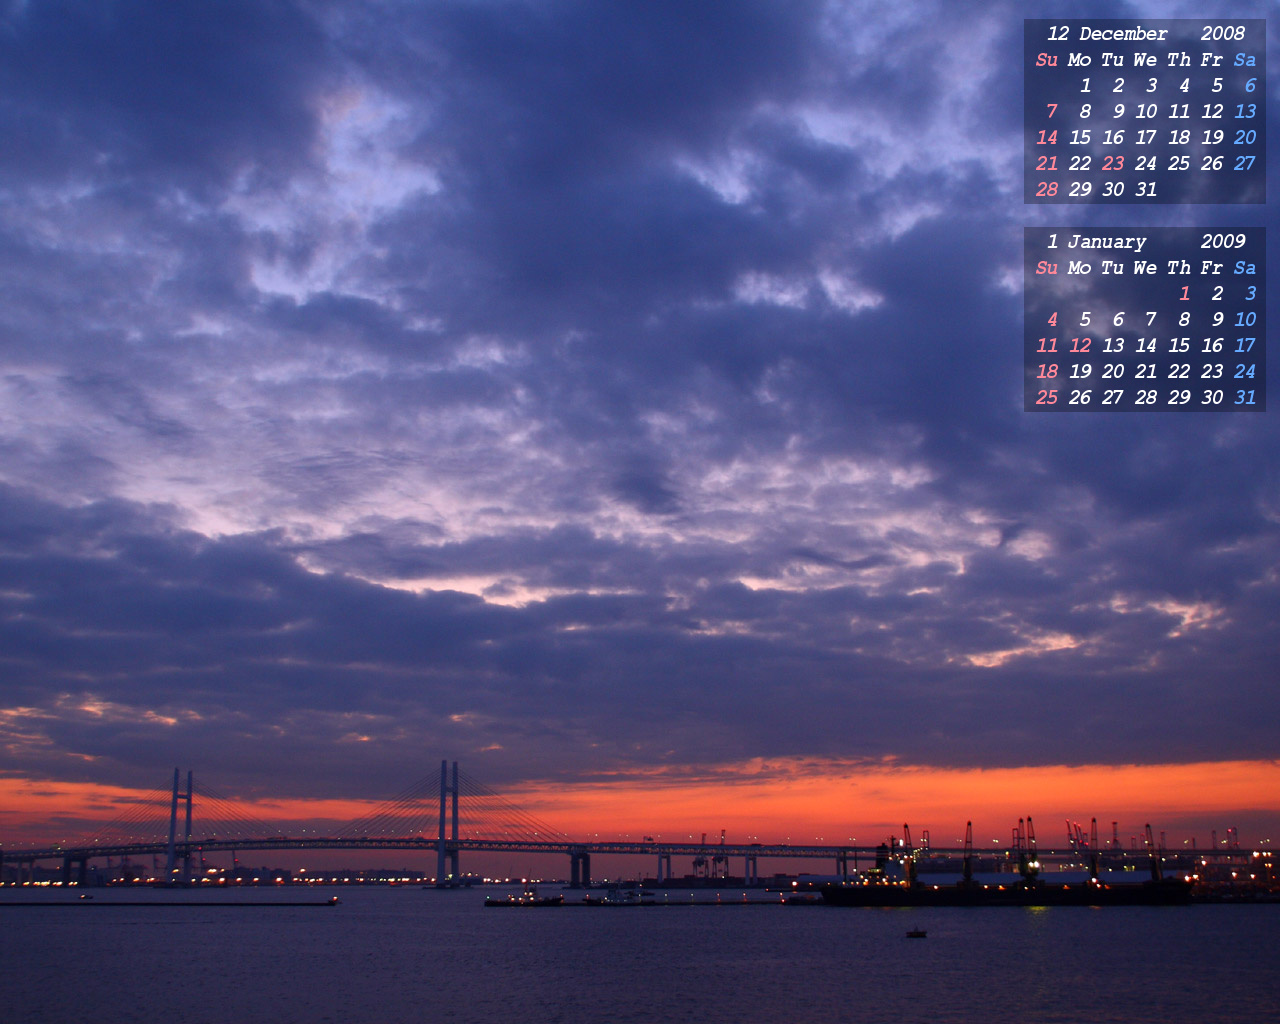Click the January 2009 calendar header

[1145, 242]
